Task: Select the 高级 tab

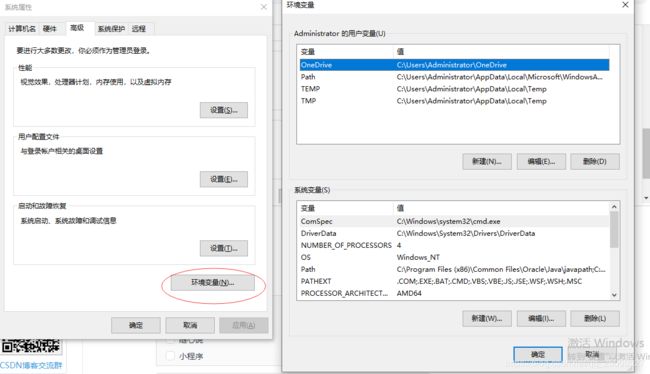Action: pyautogui.click(x=77, y=28)
